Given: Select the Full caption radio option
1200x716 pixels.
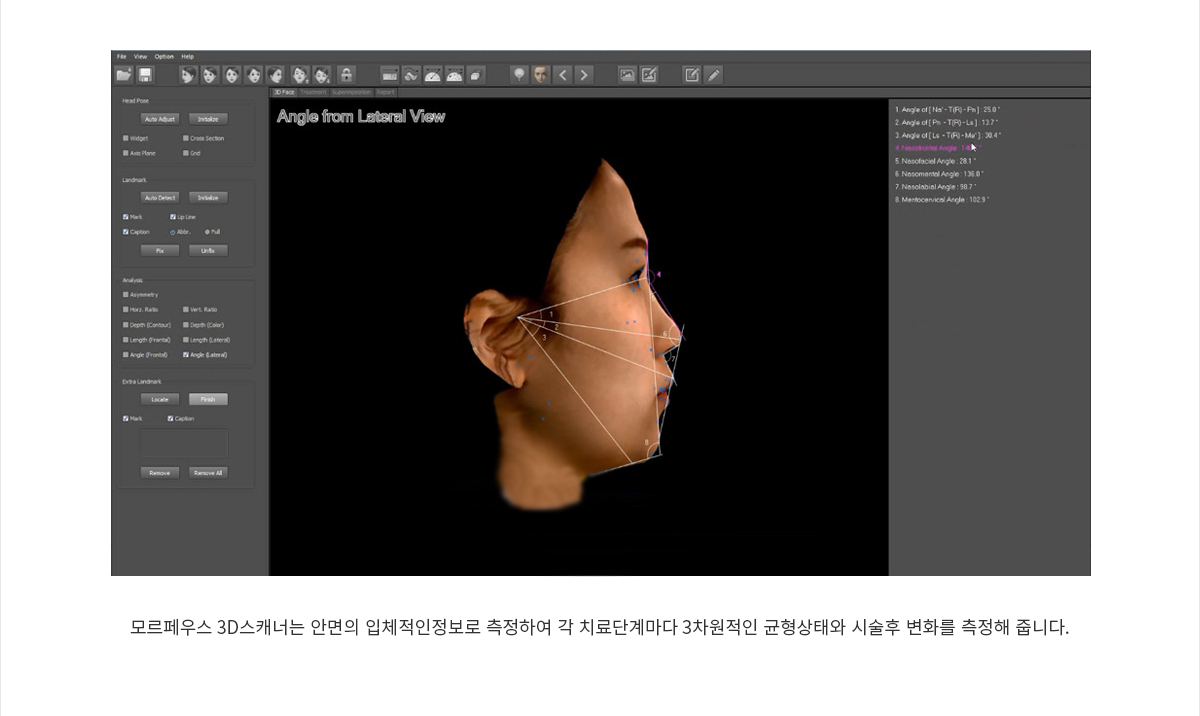Looking at the screenshot, I should click(x=207, y=231).
